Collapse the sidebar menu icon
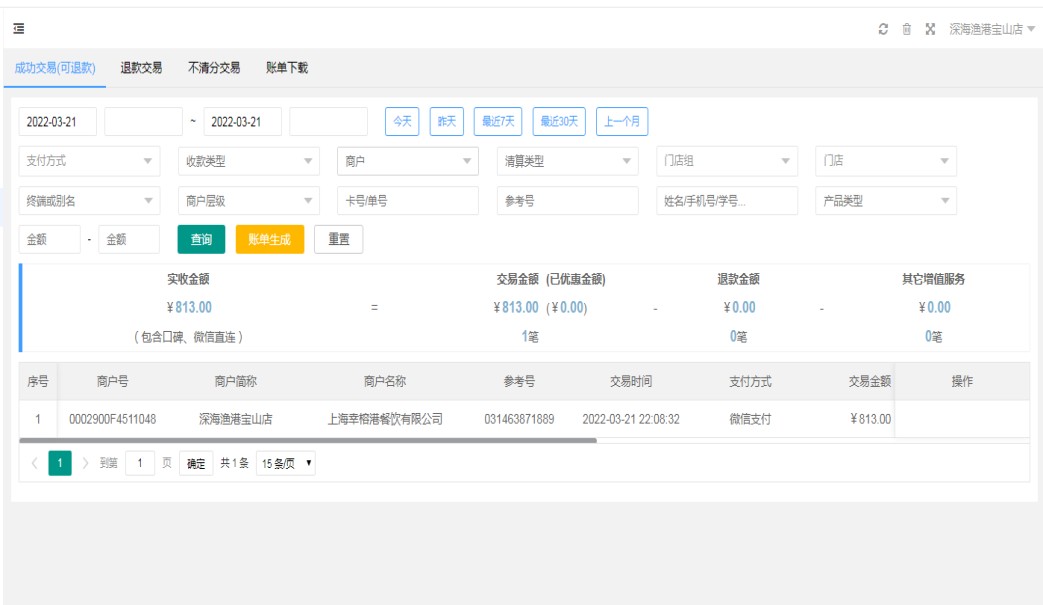 (x=19, y=29)
